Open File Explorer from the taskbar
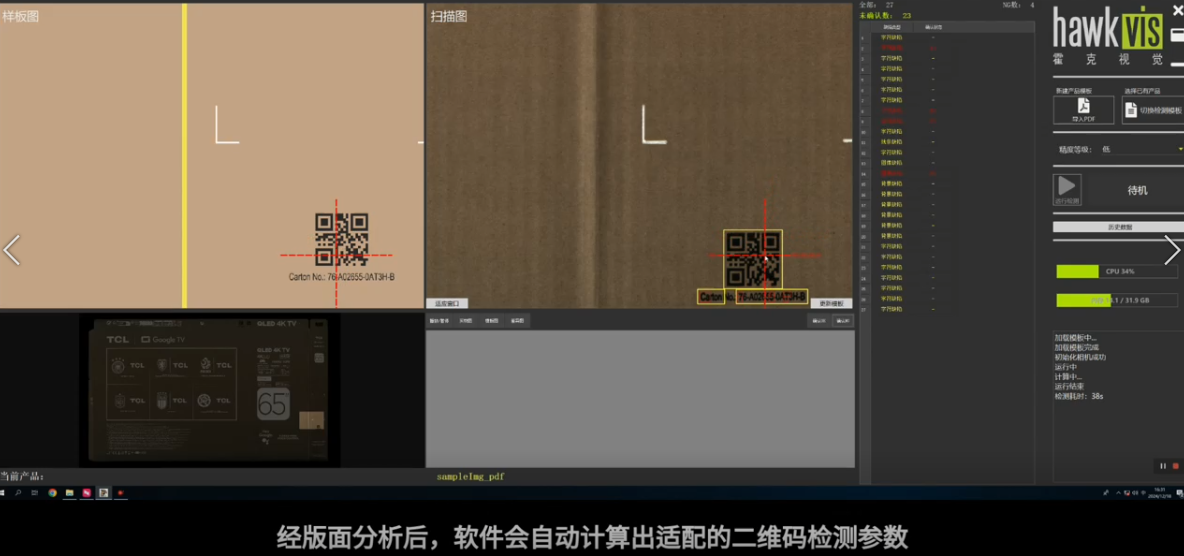This screenshot has height=556, width=1184. tap(69, 493)
